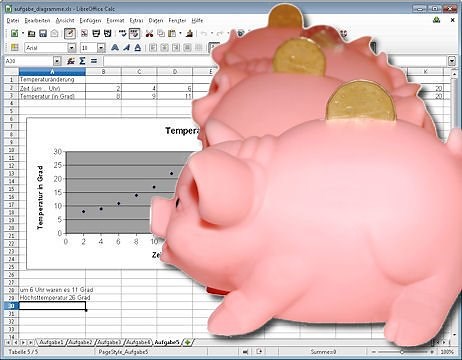Toggle Align Right
The image size is (462, 360).
pyautogui.click(x=176, y=48)
